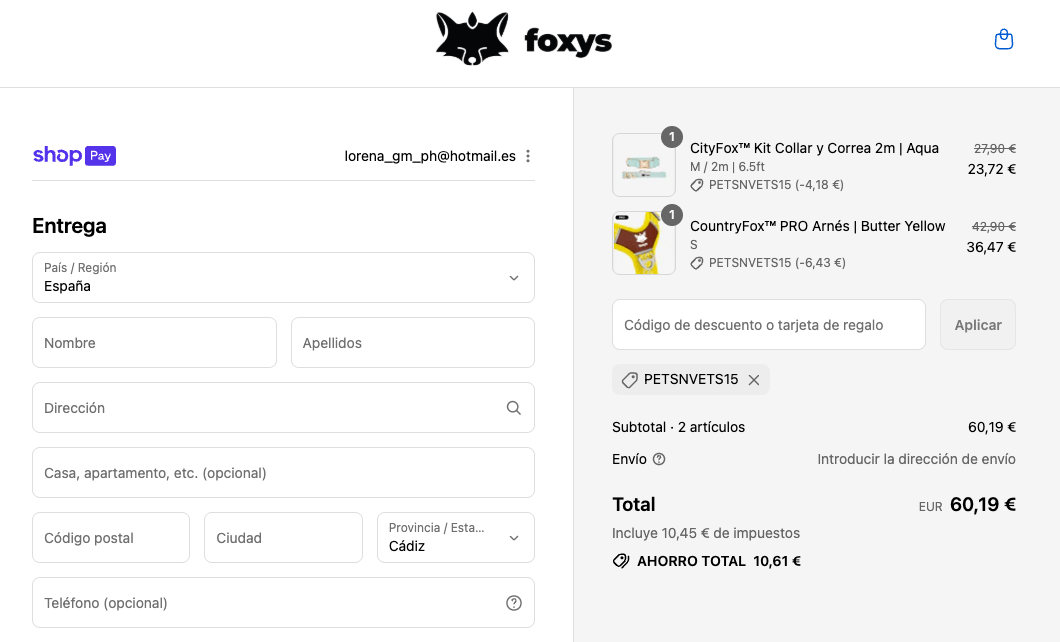Click the CityFox™ Kit Collar y Correa title
The width and height of the screenshot is (1060, 642).
tap(815, 148)
